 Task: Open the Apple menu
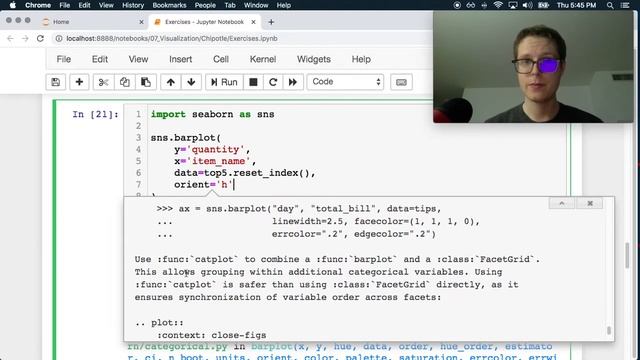12,5
